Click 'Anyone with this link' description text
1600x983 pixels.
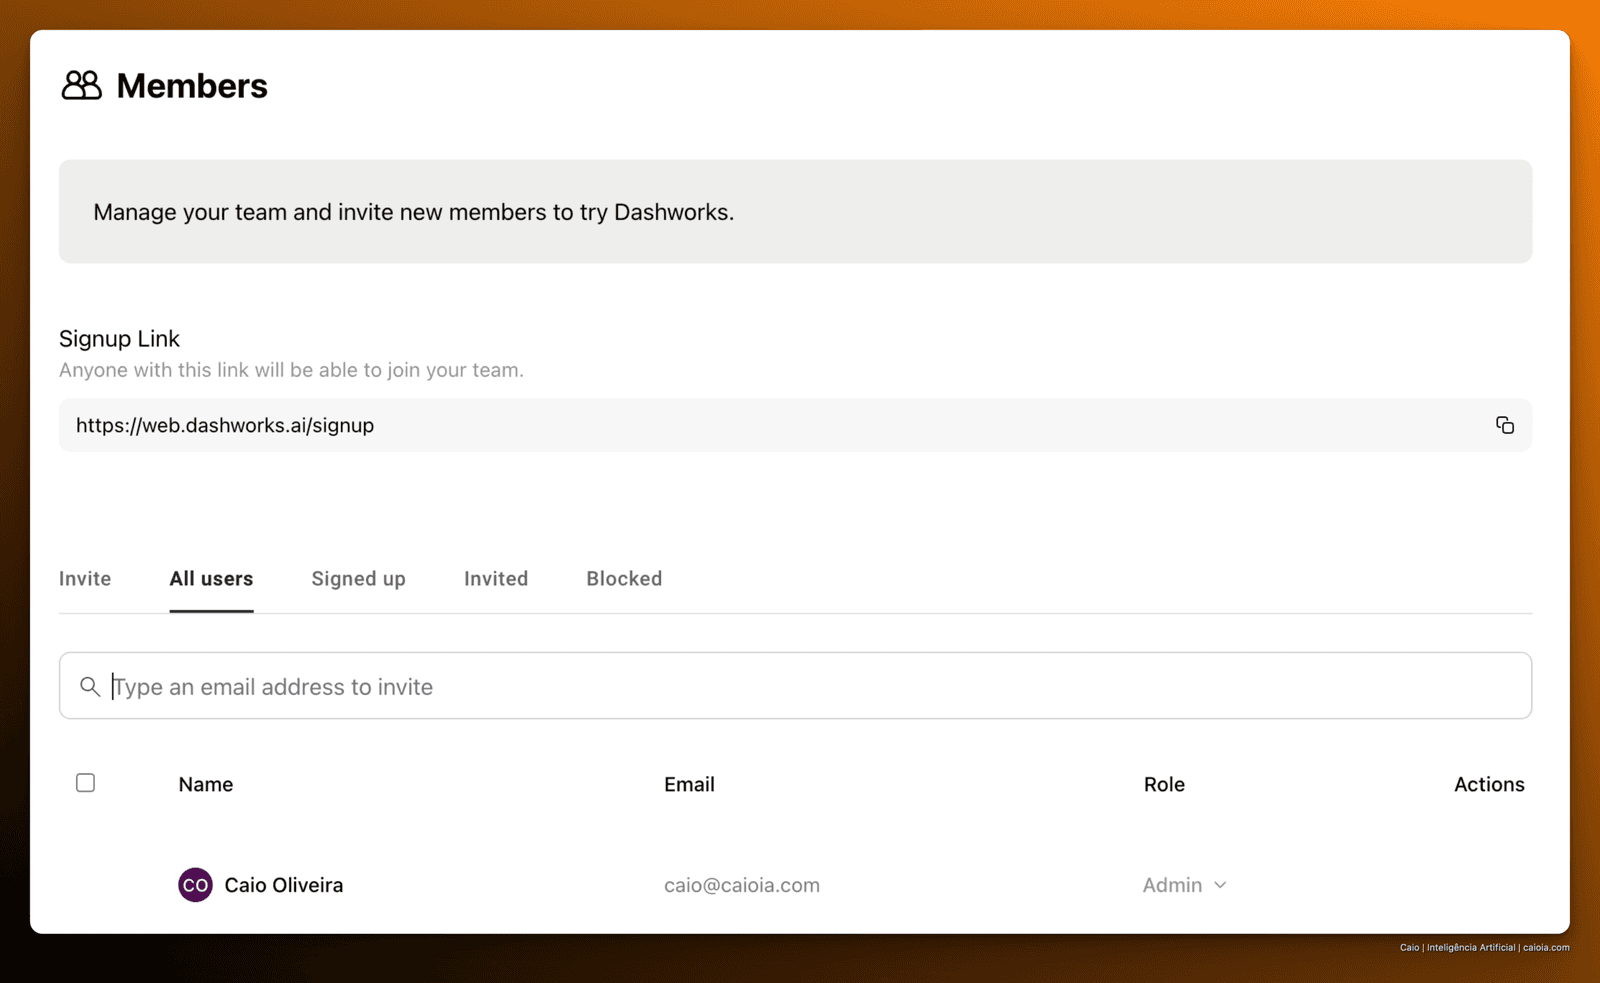click(291, 370)
